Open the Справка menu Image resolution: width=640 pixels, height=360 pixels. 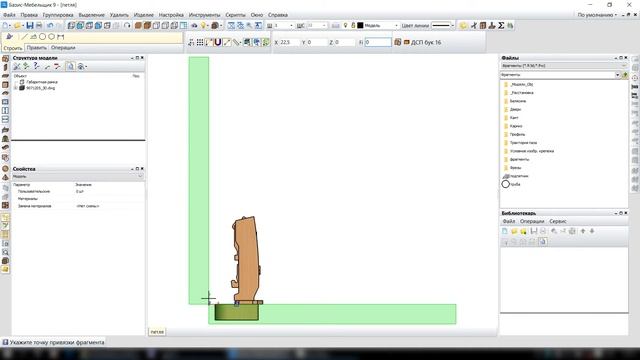pyautogui.click(x=278, y=15)
